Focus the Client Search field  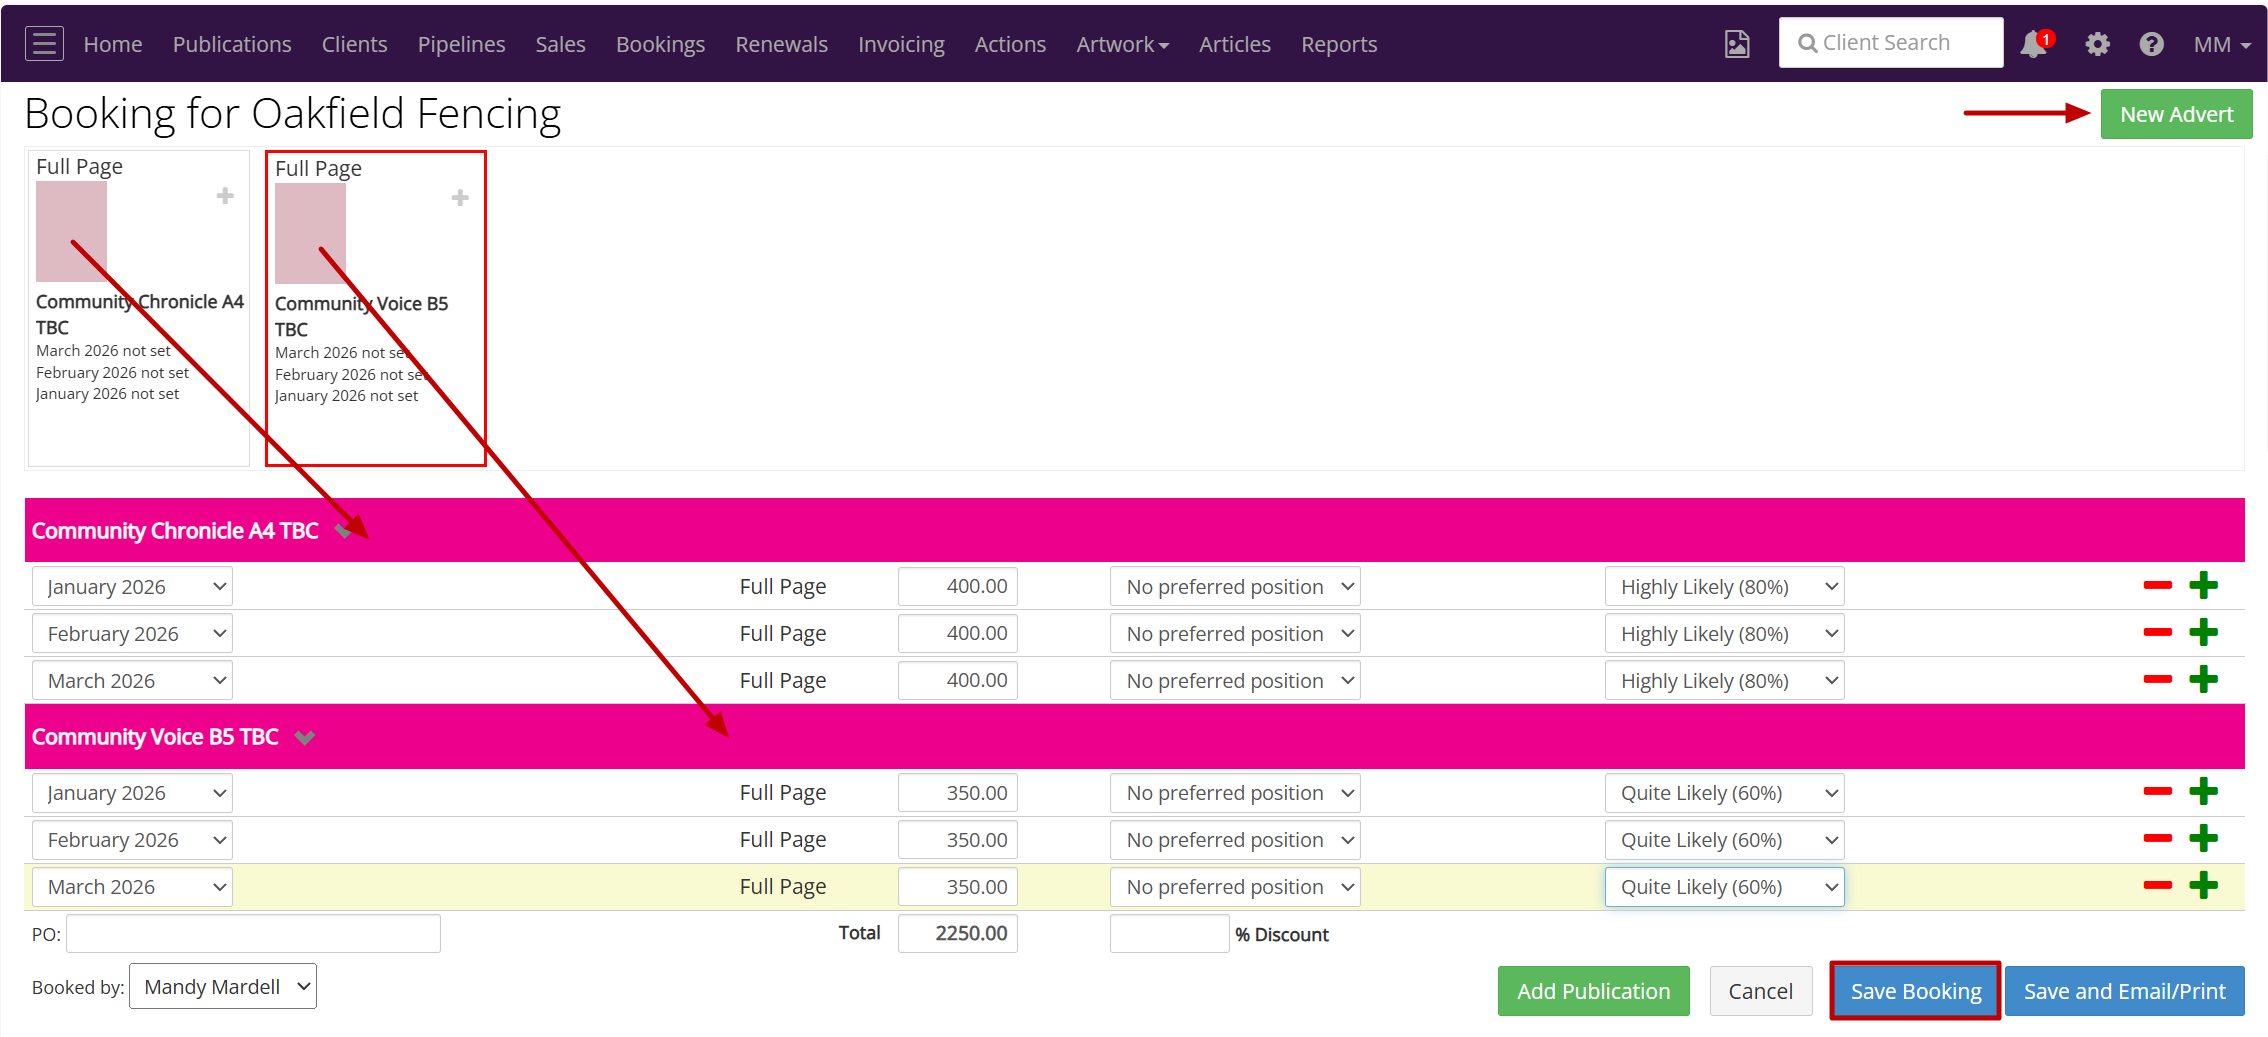point(1890,43)
